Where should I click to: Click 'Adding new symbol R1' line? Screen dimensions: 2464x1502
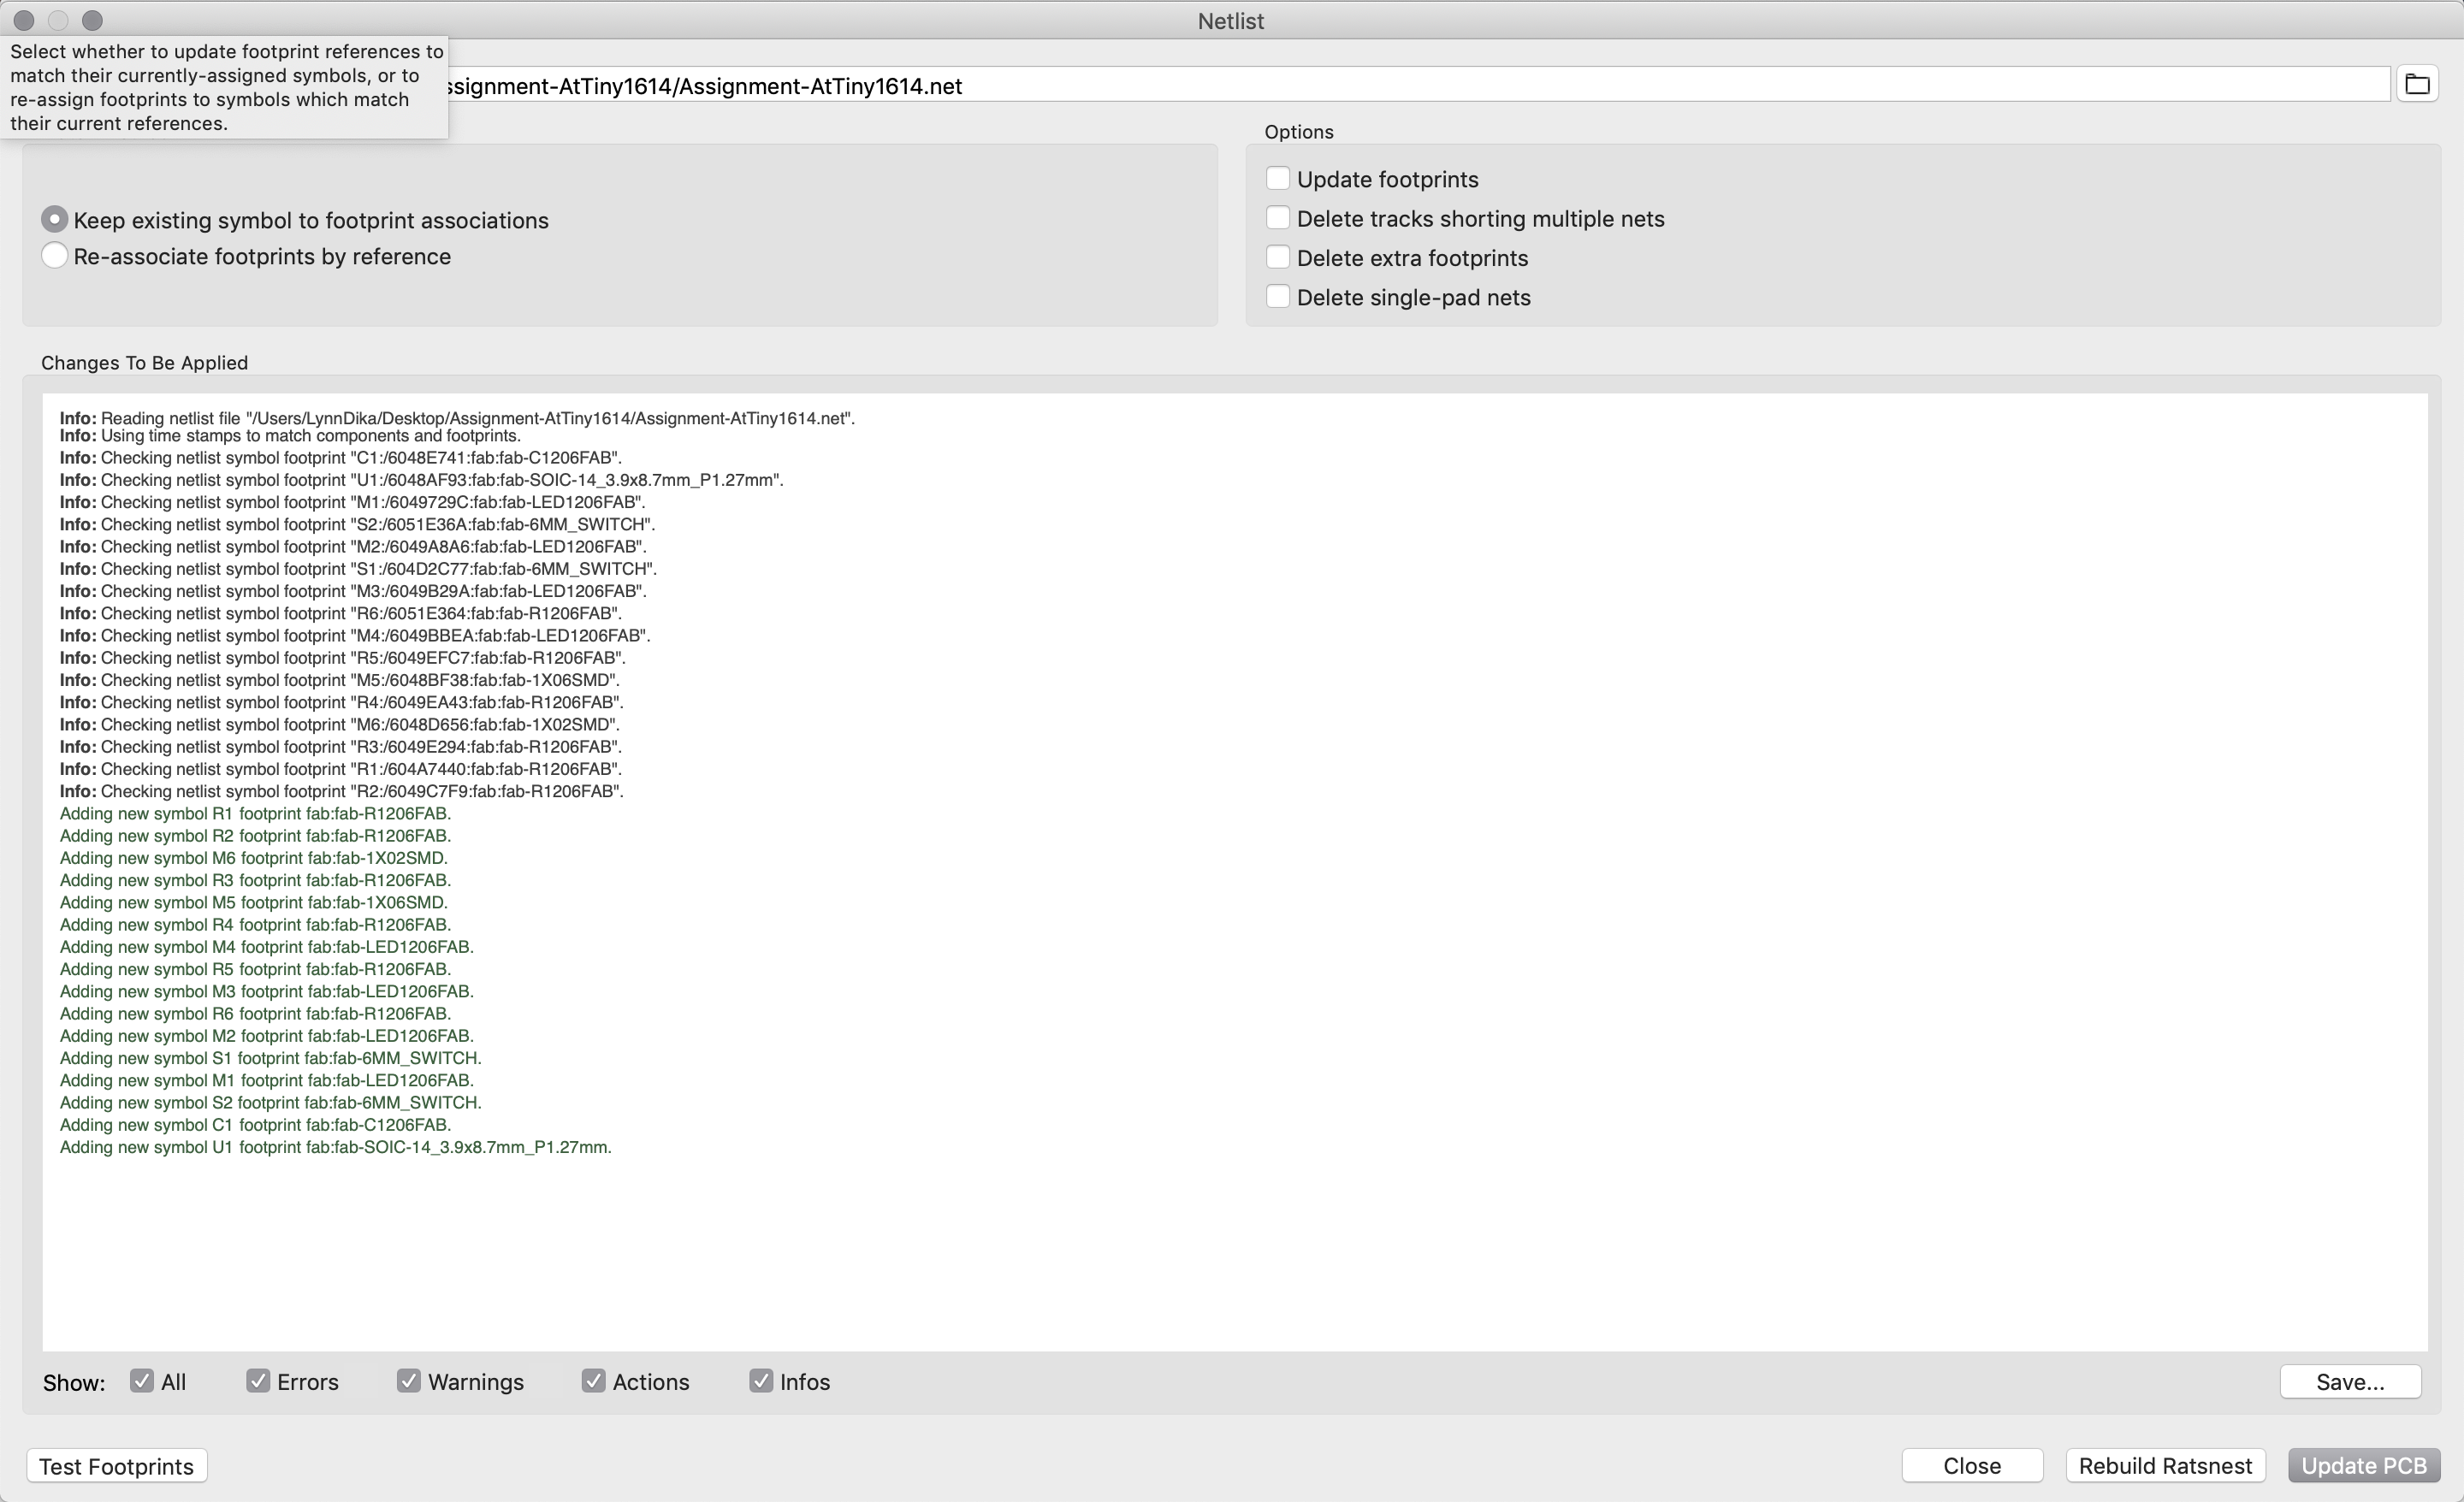point(255,813)
